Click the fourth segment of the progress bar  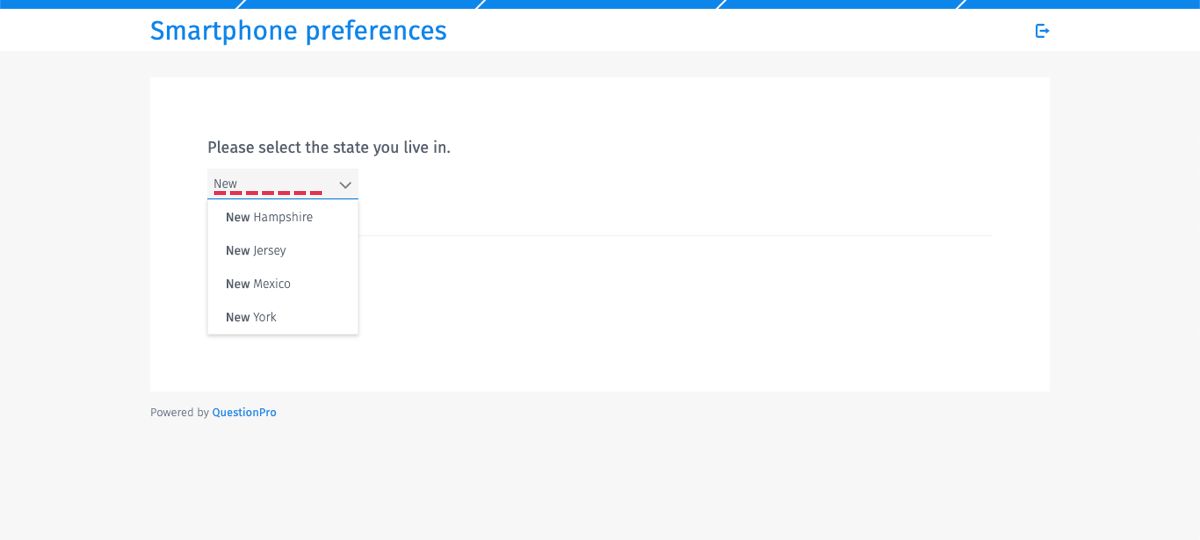click(840, 4)
